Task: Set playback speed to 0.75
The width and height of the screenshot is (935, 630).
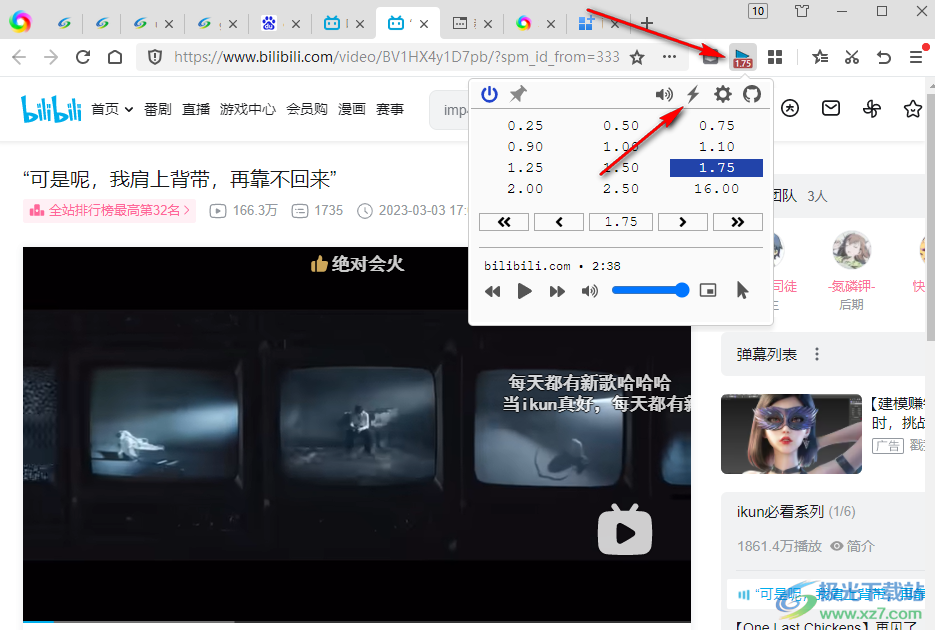Action: [x=717, y=126]
